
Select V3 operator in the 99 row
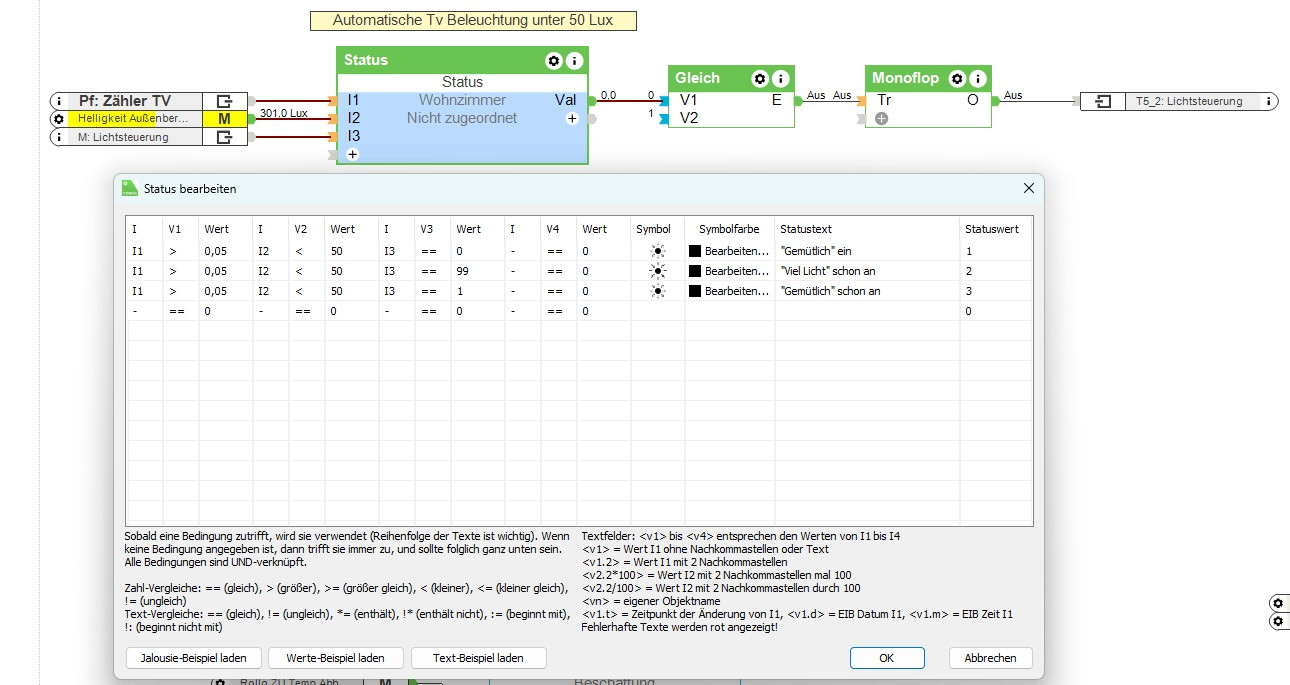click(428, 271)
